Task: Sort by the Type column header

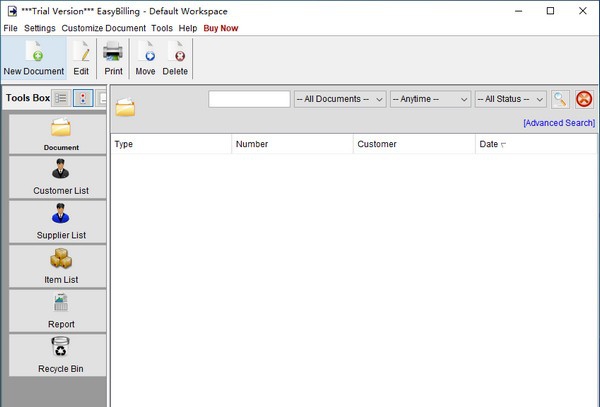Action: (171, 144)
